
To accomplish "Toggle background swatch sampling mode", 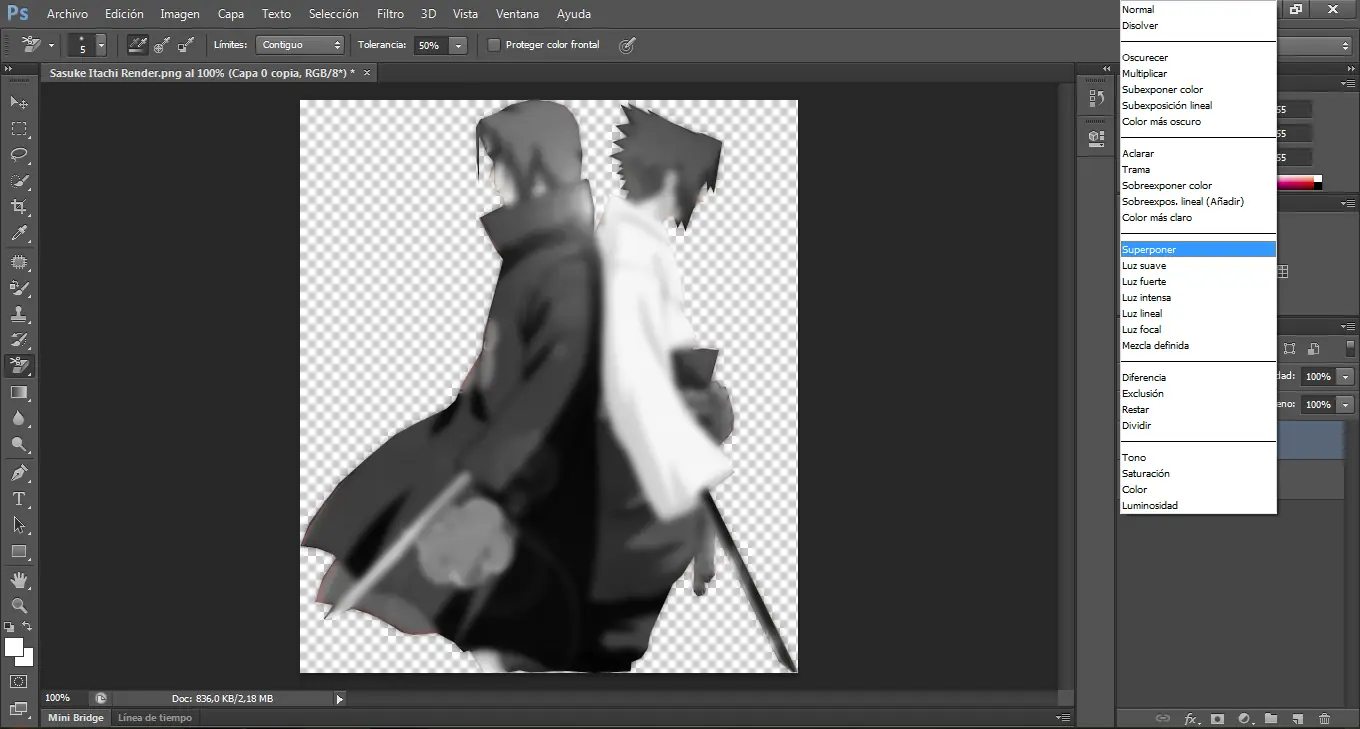I will point(184,45).
